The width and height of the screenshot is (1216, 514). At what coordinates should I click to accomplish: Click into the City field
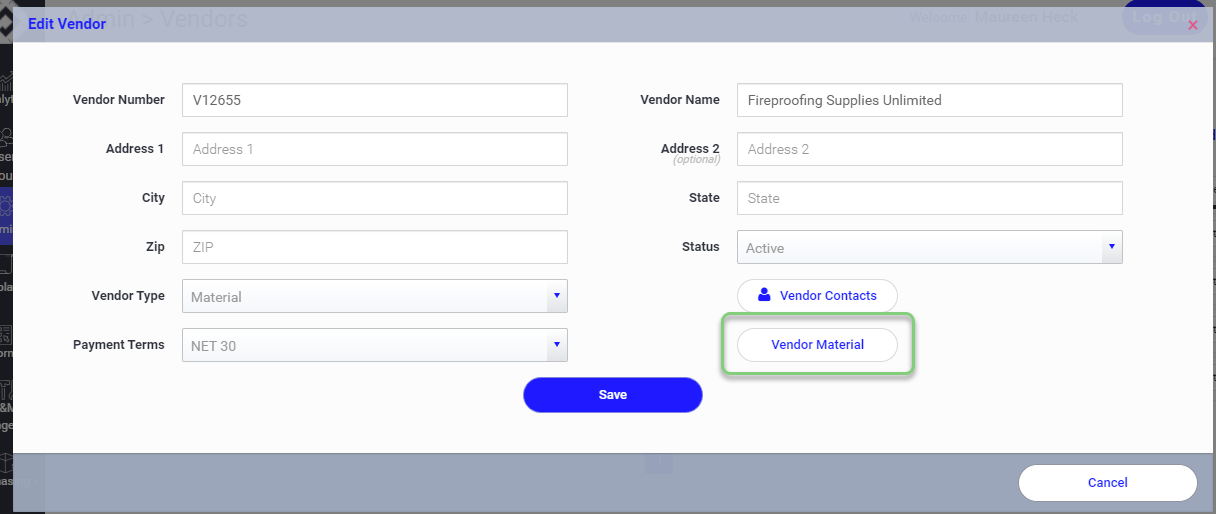375,198
